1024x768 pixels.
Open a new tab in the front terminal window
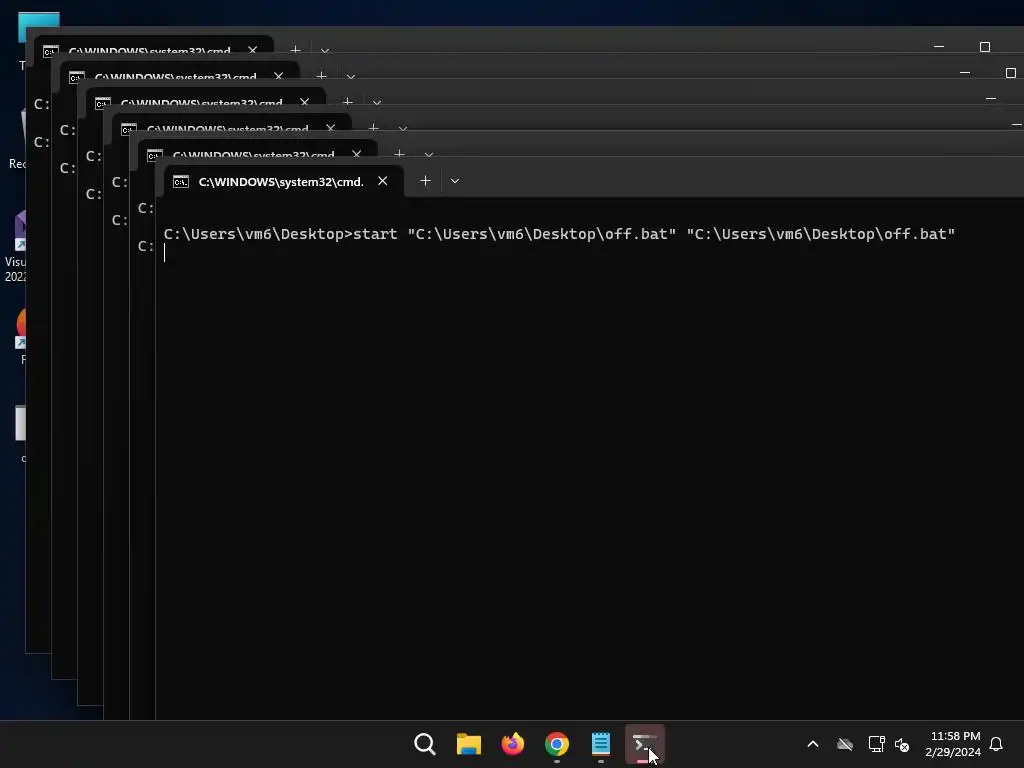(x=425, y=181)
